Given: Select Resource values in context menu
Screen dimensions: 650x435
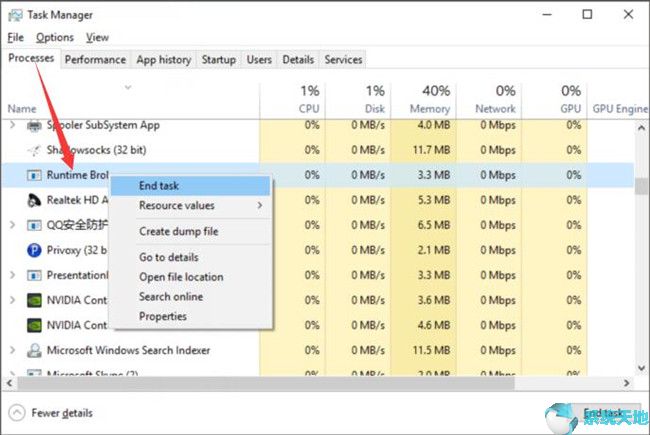Looking at the screenshot, I should (x=191, y=205).
